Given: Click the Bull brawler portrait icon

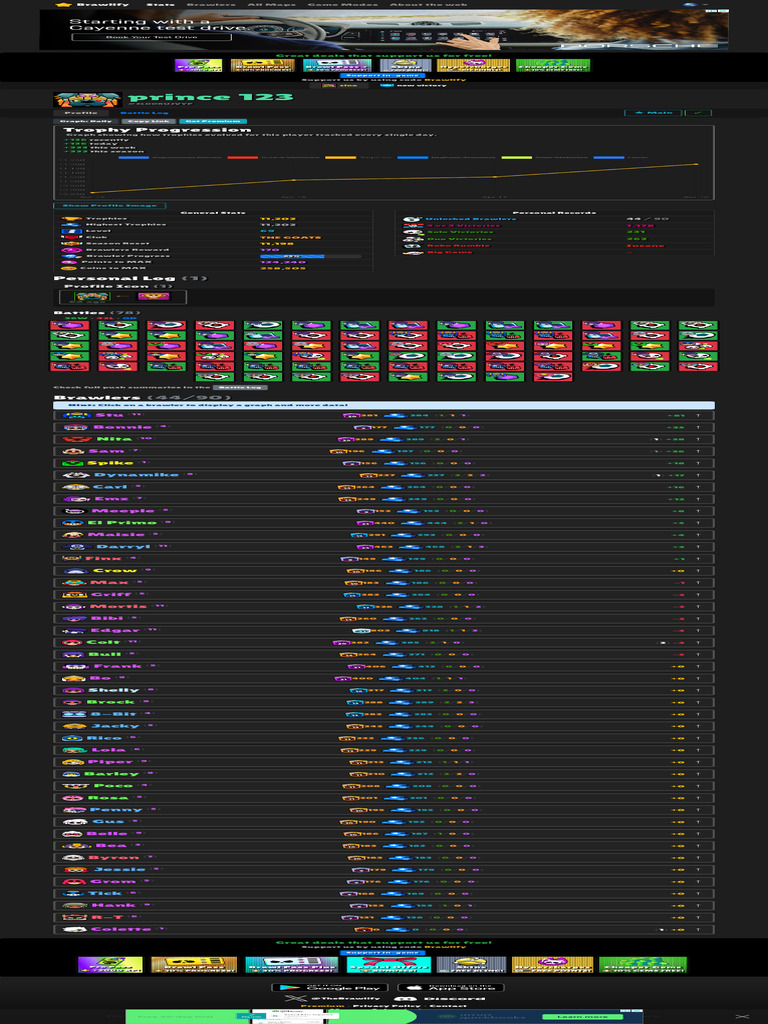Looking at the screenshot, I should 72,654.
